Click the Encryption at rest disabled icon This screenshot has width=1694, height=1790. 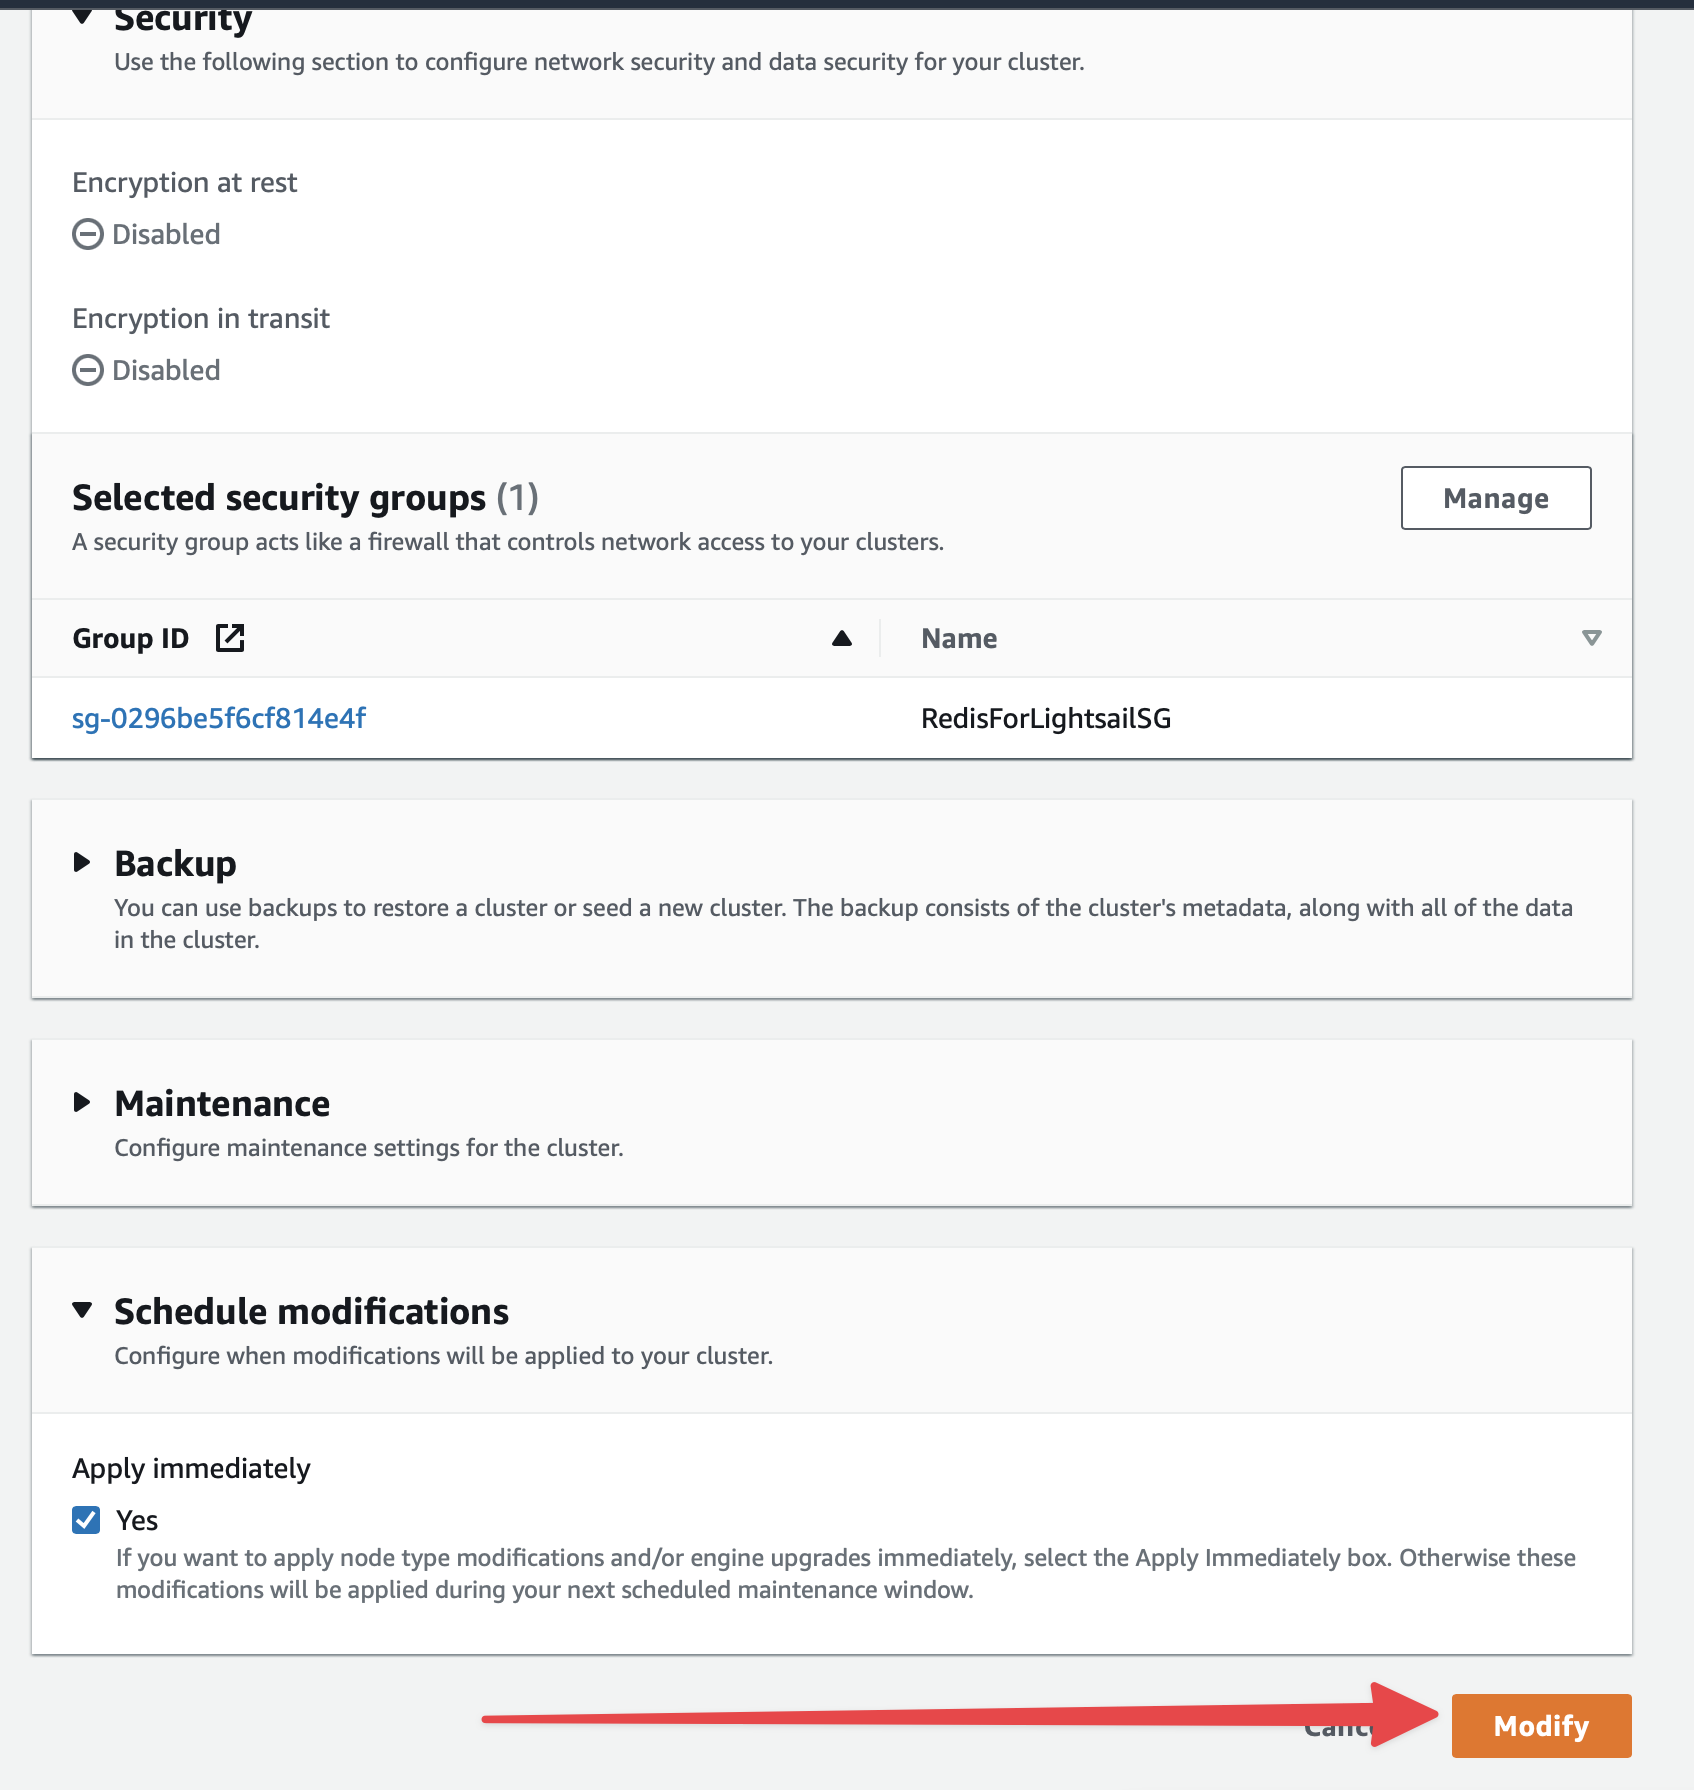88,234
